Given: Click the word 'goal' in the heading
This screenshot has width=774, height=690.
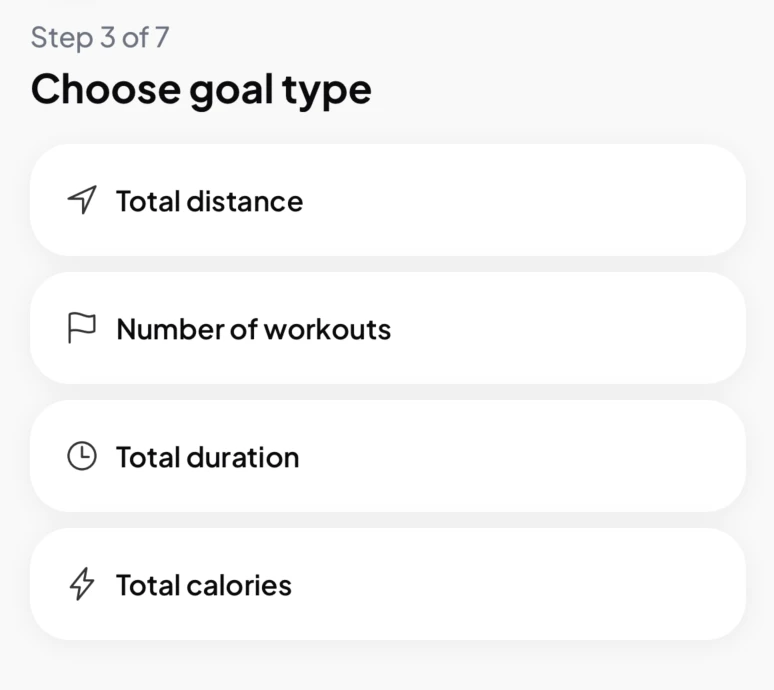Looking at the screenshot, I should click(231, 91).
